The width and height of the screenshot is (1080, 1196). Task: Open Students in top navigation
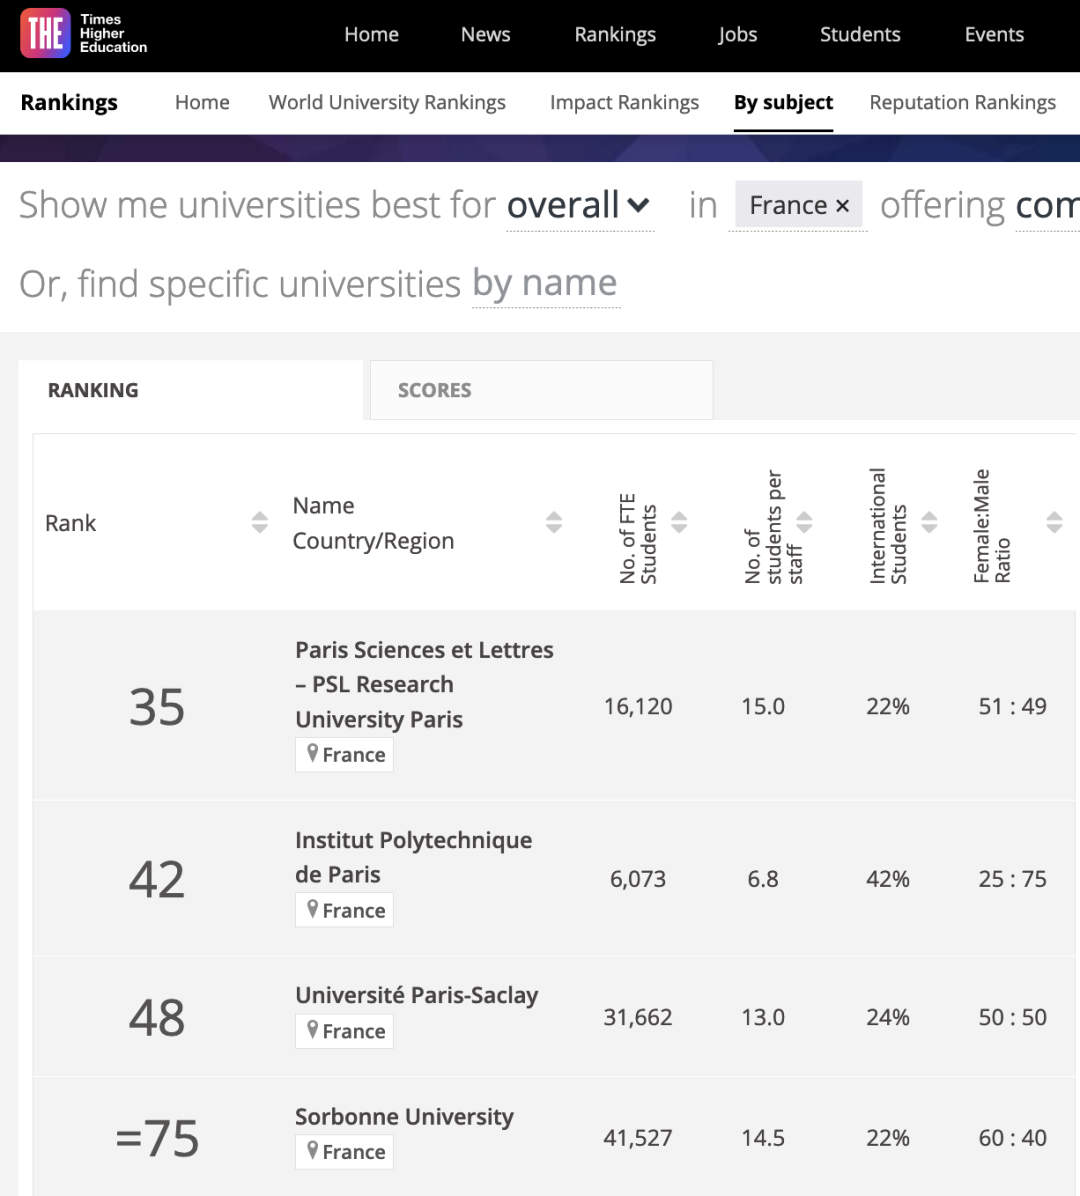pos(860,34)
